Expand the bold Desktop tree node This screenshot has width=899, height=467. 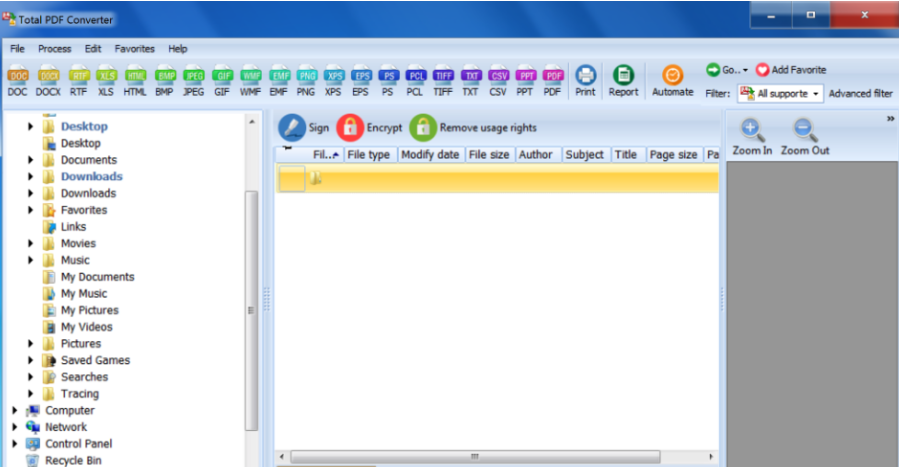[30, 127]
